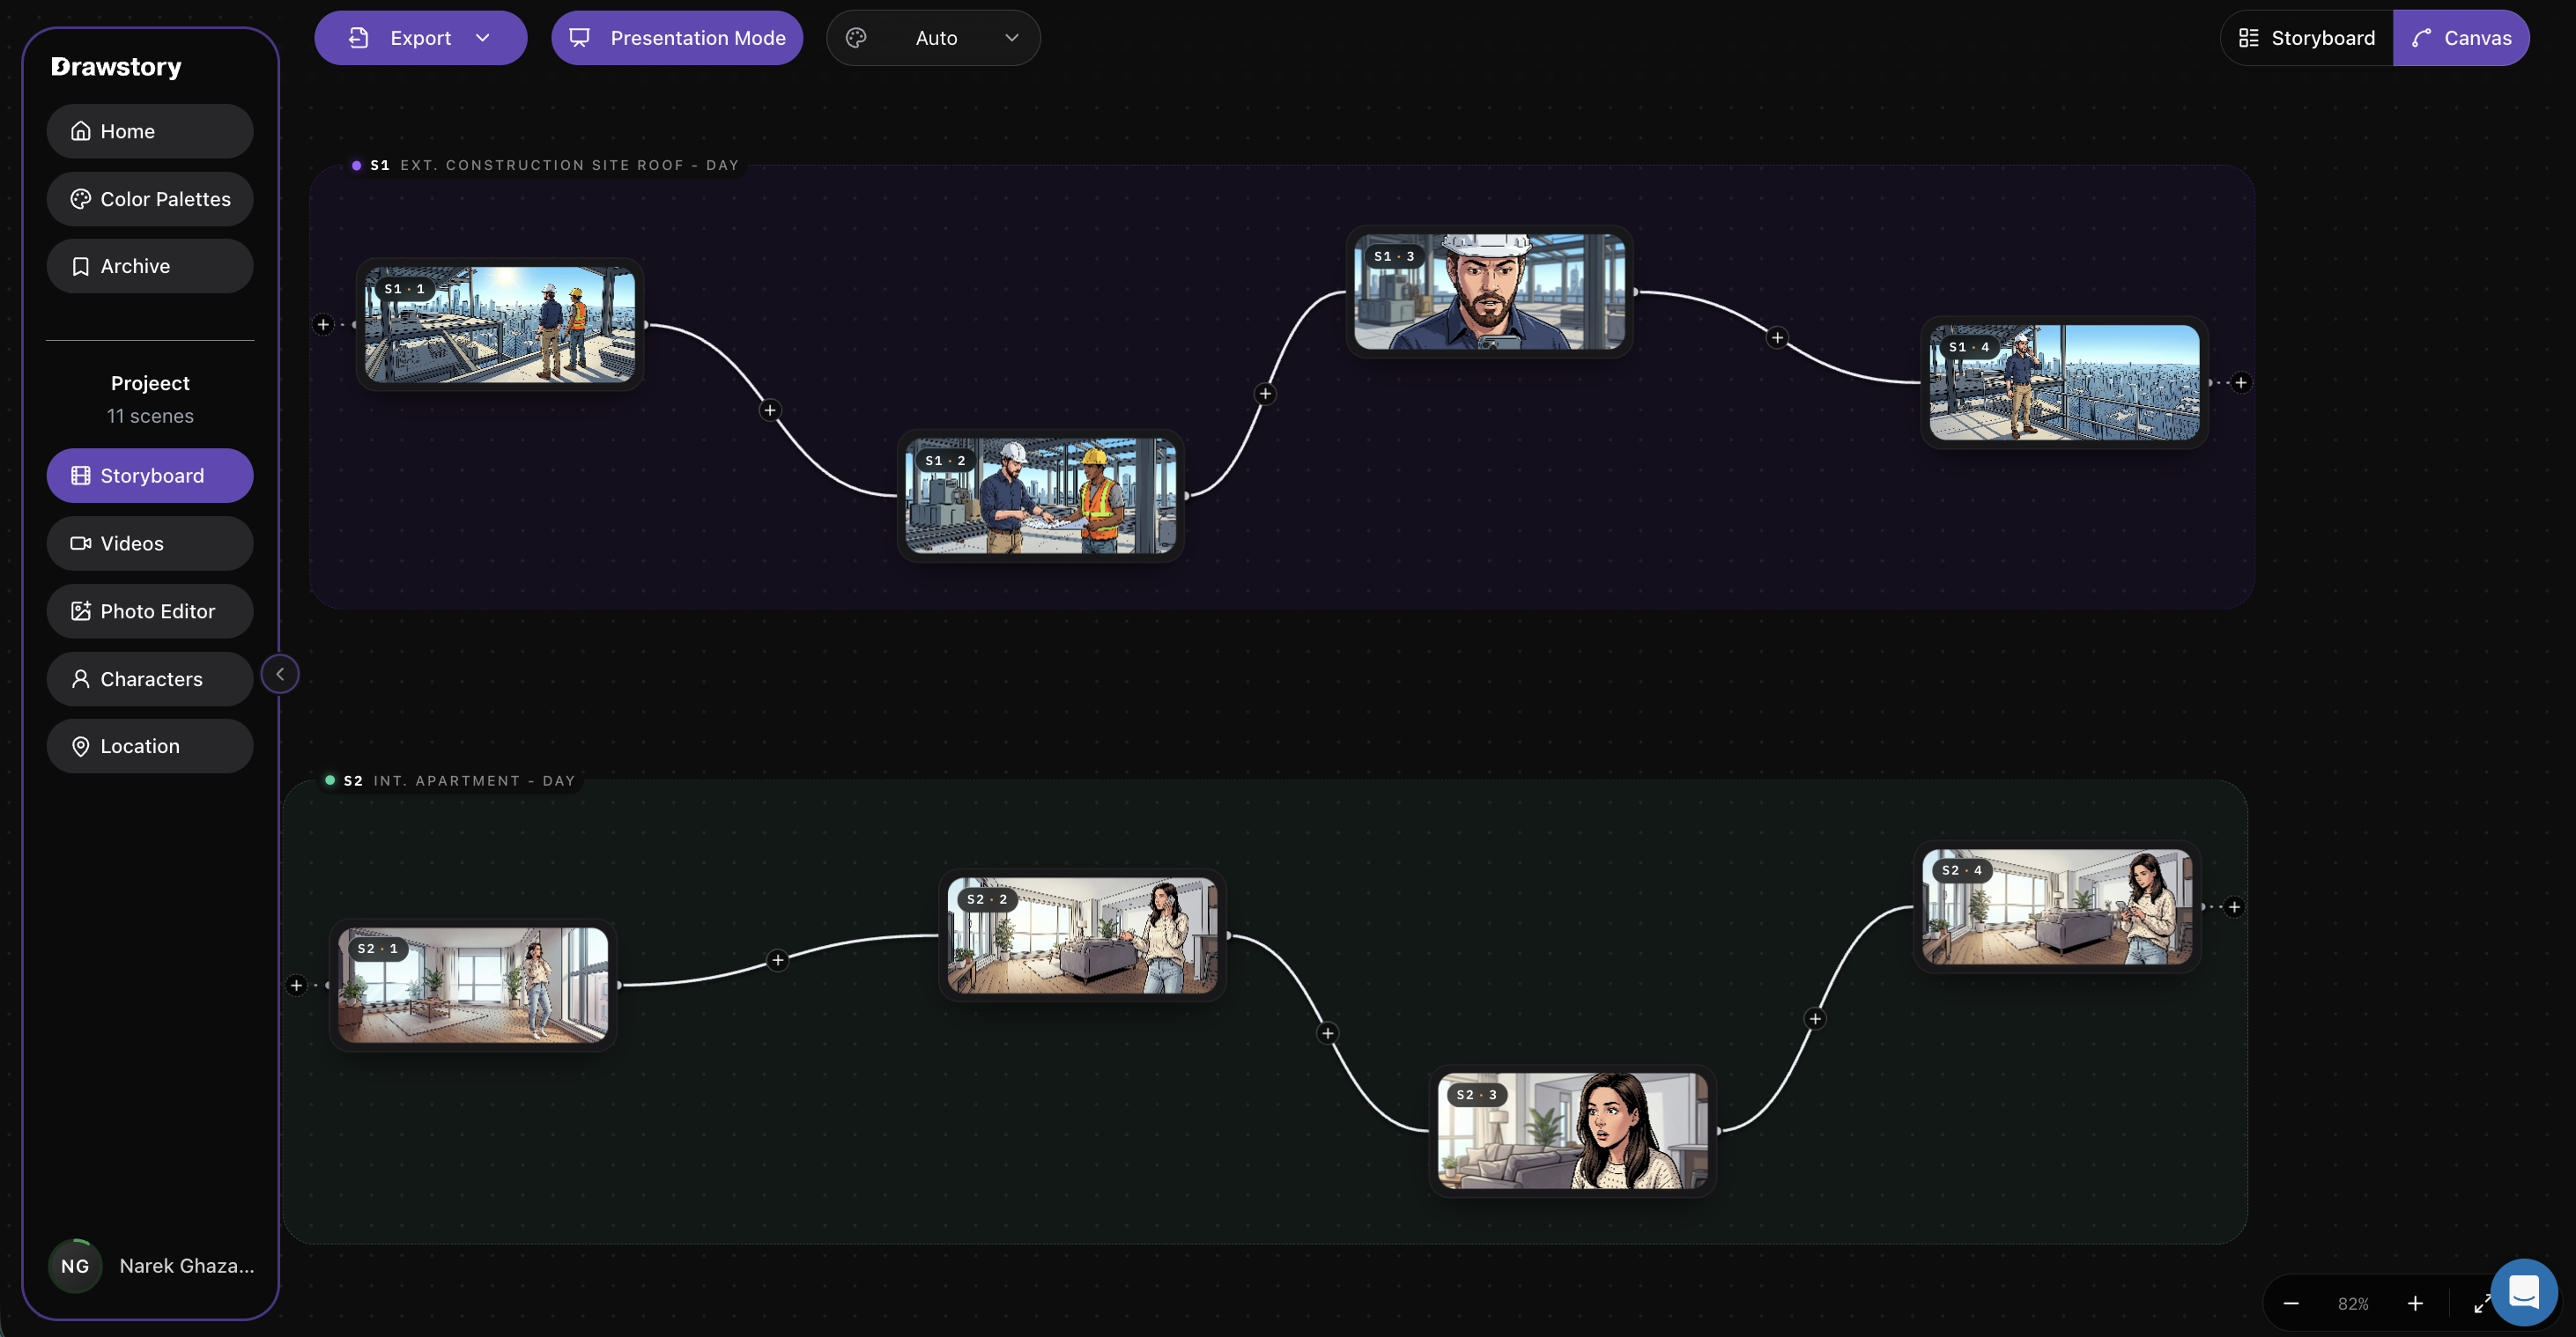Select the S1 · 2 shot thumbnail
The image size is (2576, 1337).
1041,496
